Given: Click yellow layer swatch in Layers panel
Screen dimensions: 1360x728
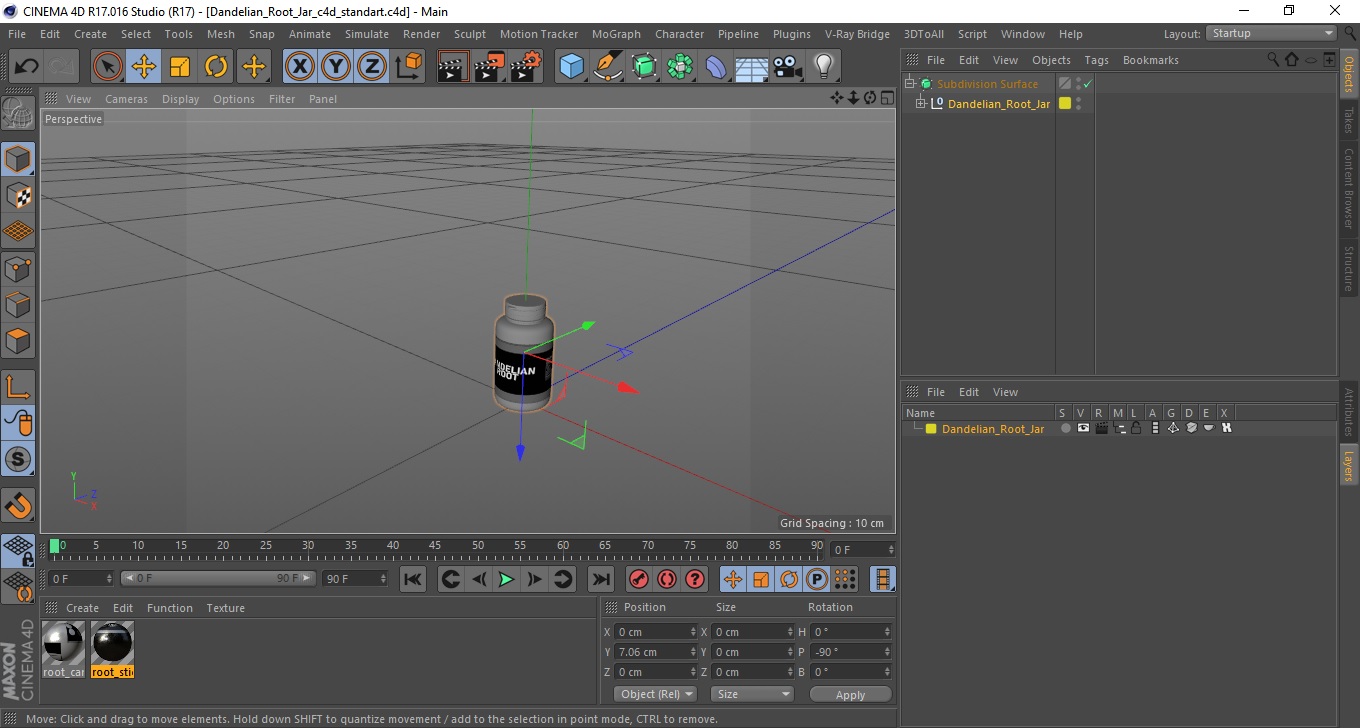Looking at the screenshot, I should [931, 429].
